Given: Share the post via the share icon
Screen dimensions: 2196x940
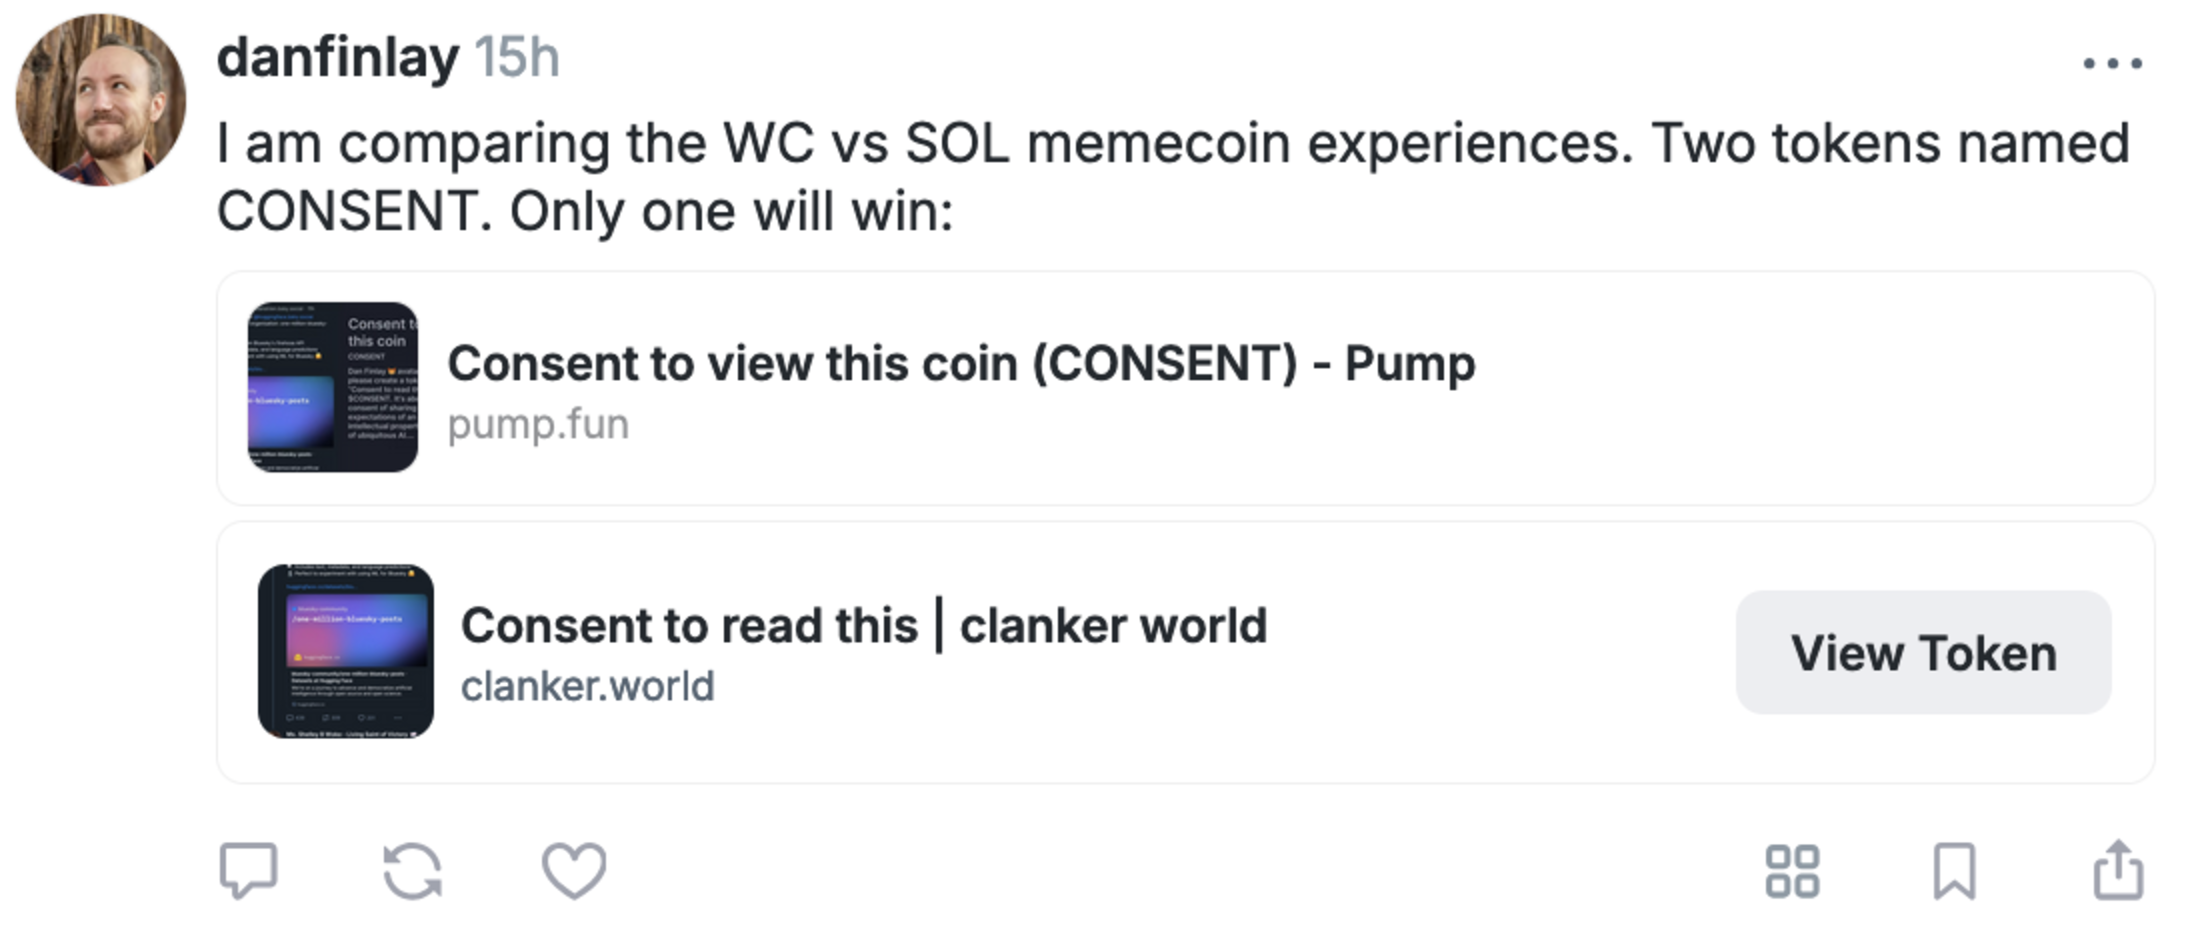Looking at the screenshot, I should (x=2120, y=872).
